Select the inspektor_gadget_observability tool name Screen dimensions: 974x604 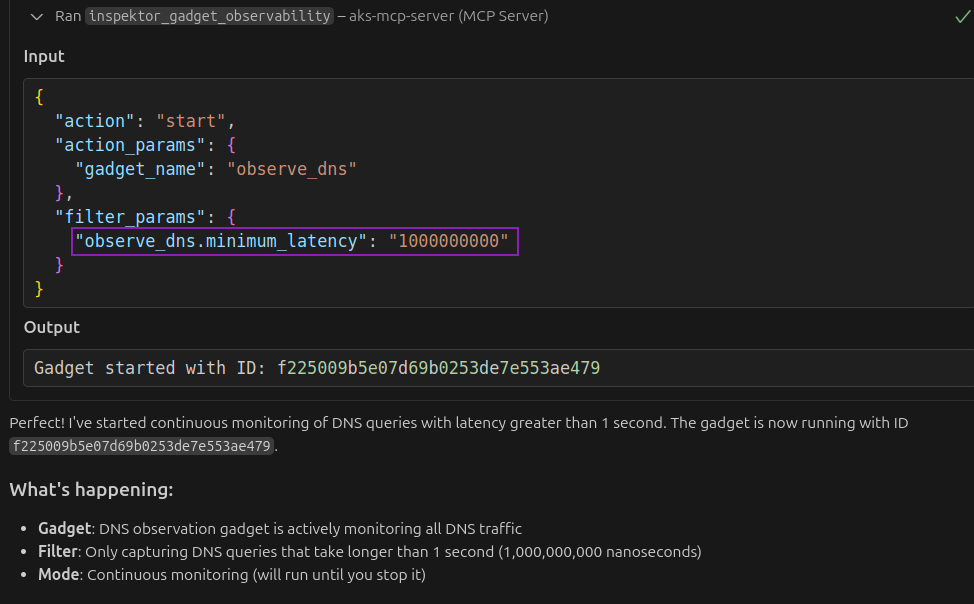coord(209,16)
